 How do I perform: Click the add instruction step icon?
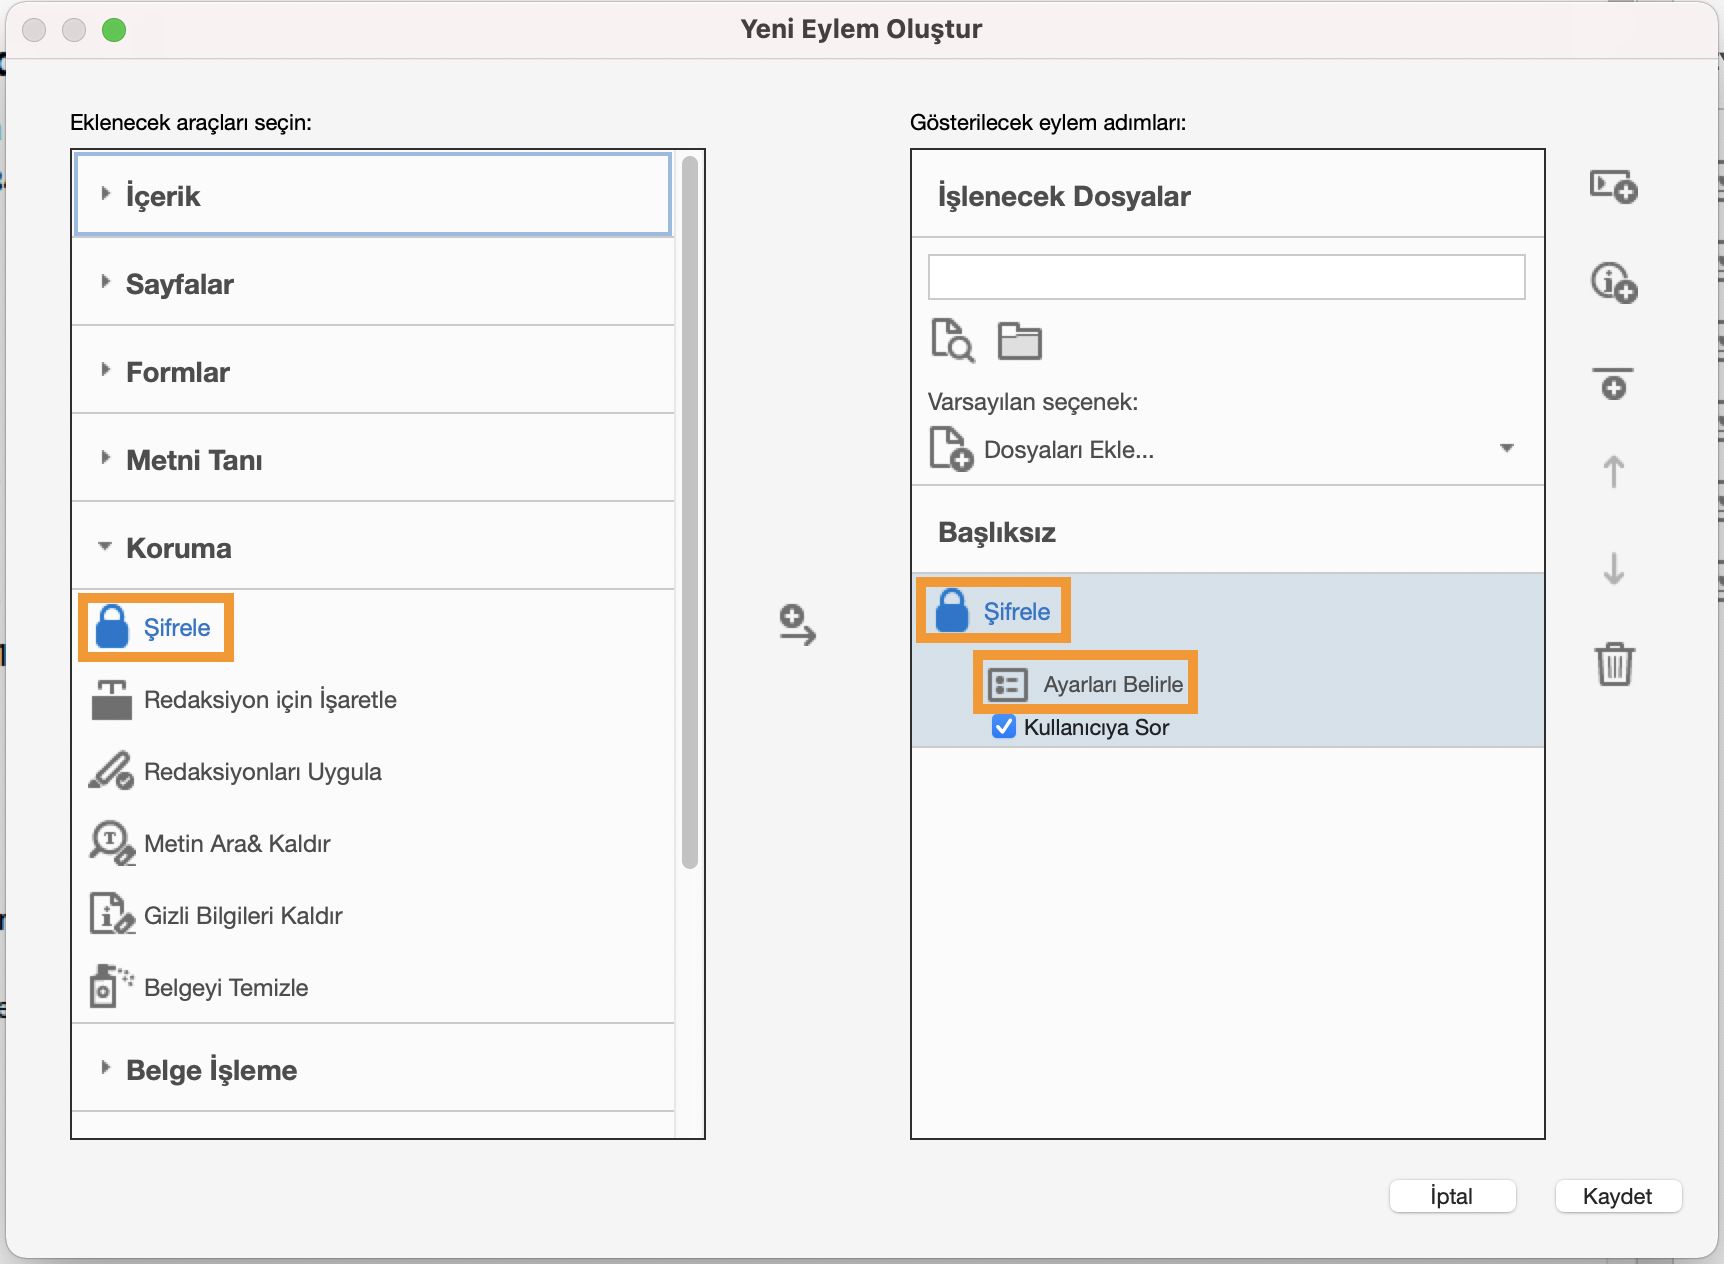[1613, 283]
